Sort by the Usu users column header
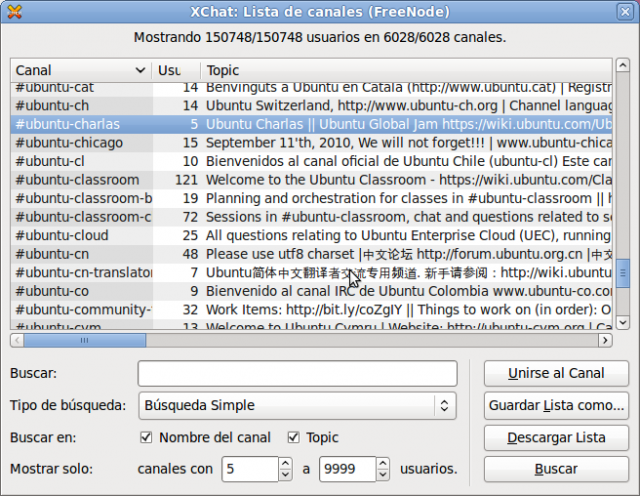This screenshot has width=640, height=496. click(176, 70)
